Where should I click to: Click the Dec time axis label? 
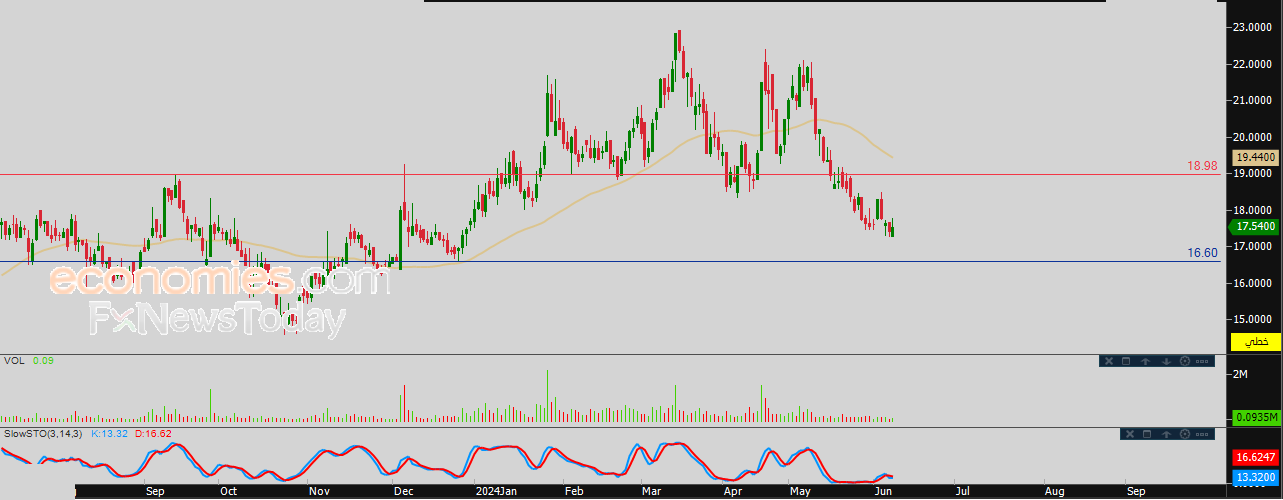404,492
